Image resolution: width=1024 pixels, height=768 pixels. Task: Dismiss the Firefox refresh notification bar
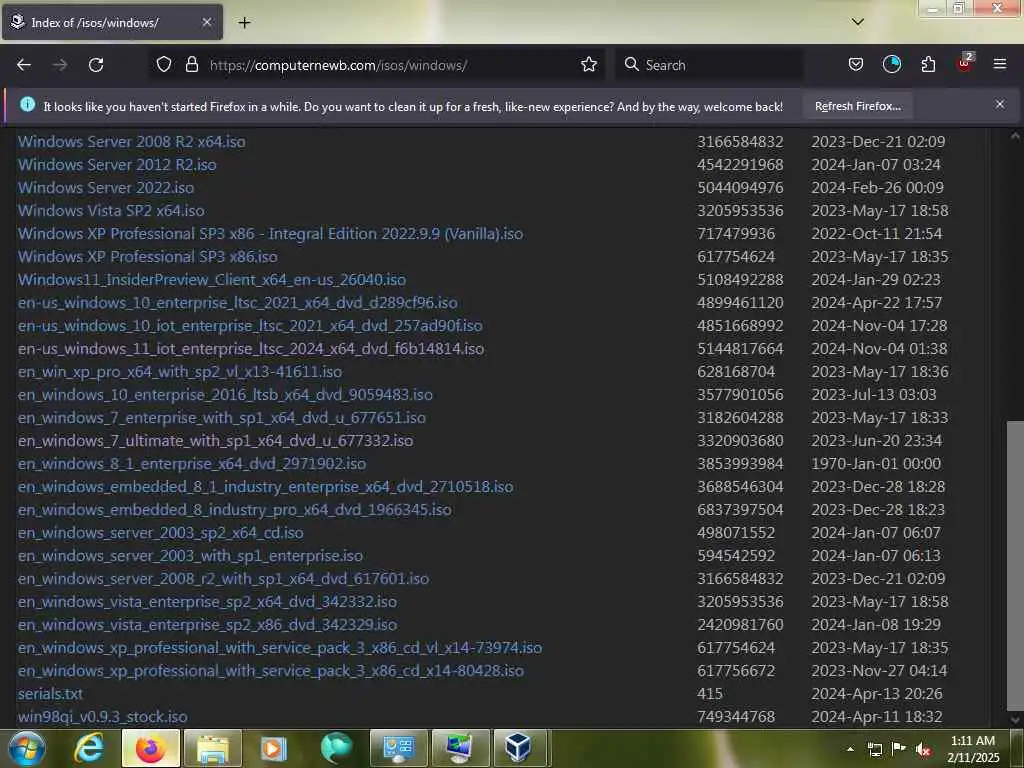tap(999, 104)
